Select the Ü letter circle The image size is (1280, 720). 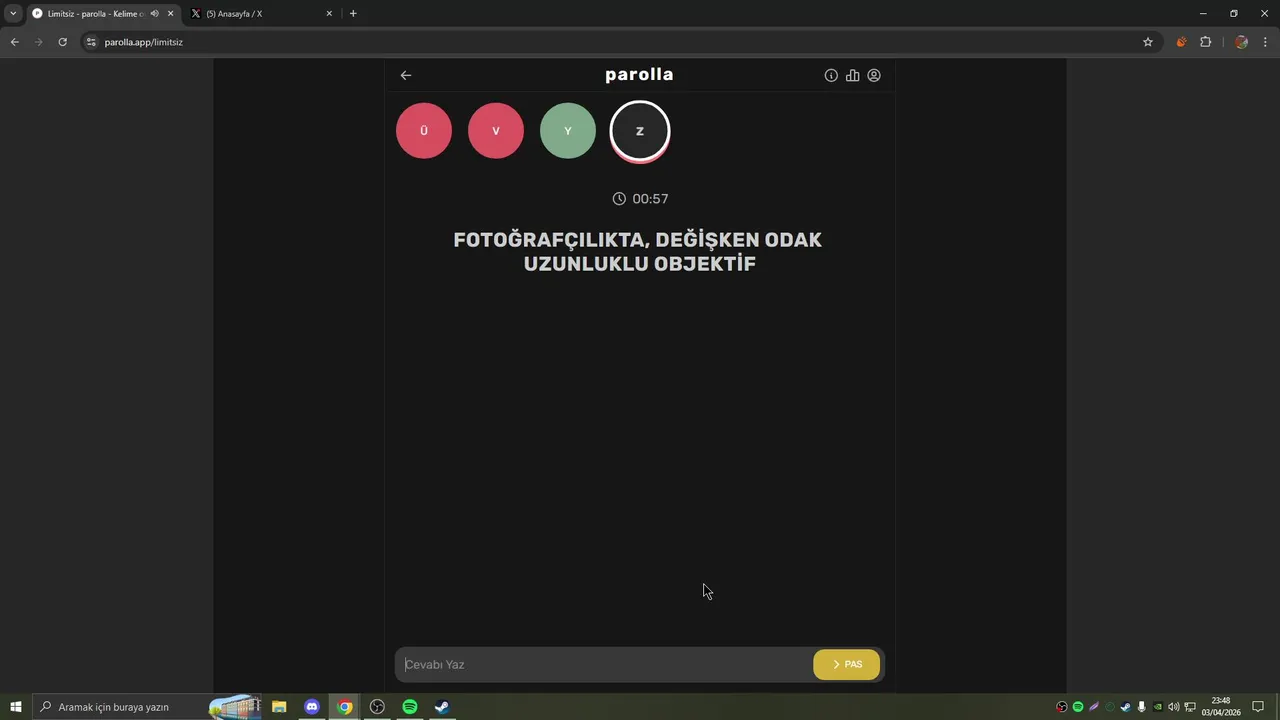pyautogui.click(x=424, y=131)
